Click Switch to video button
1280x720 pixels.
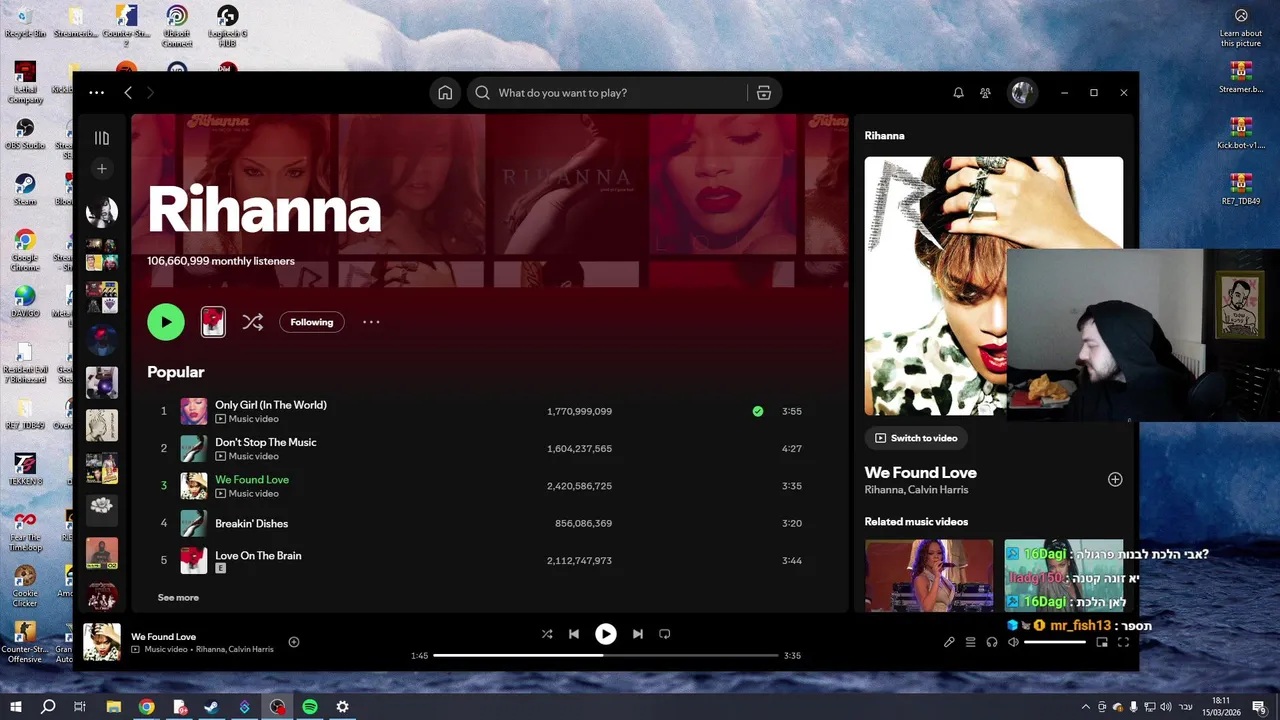tap(916, 438)
